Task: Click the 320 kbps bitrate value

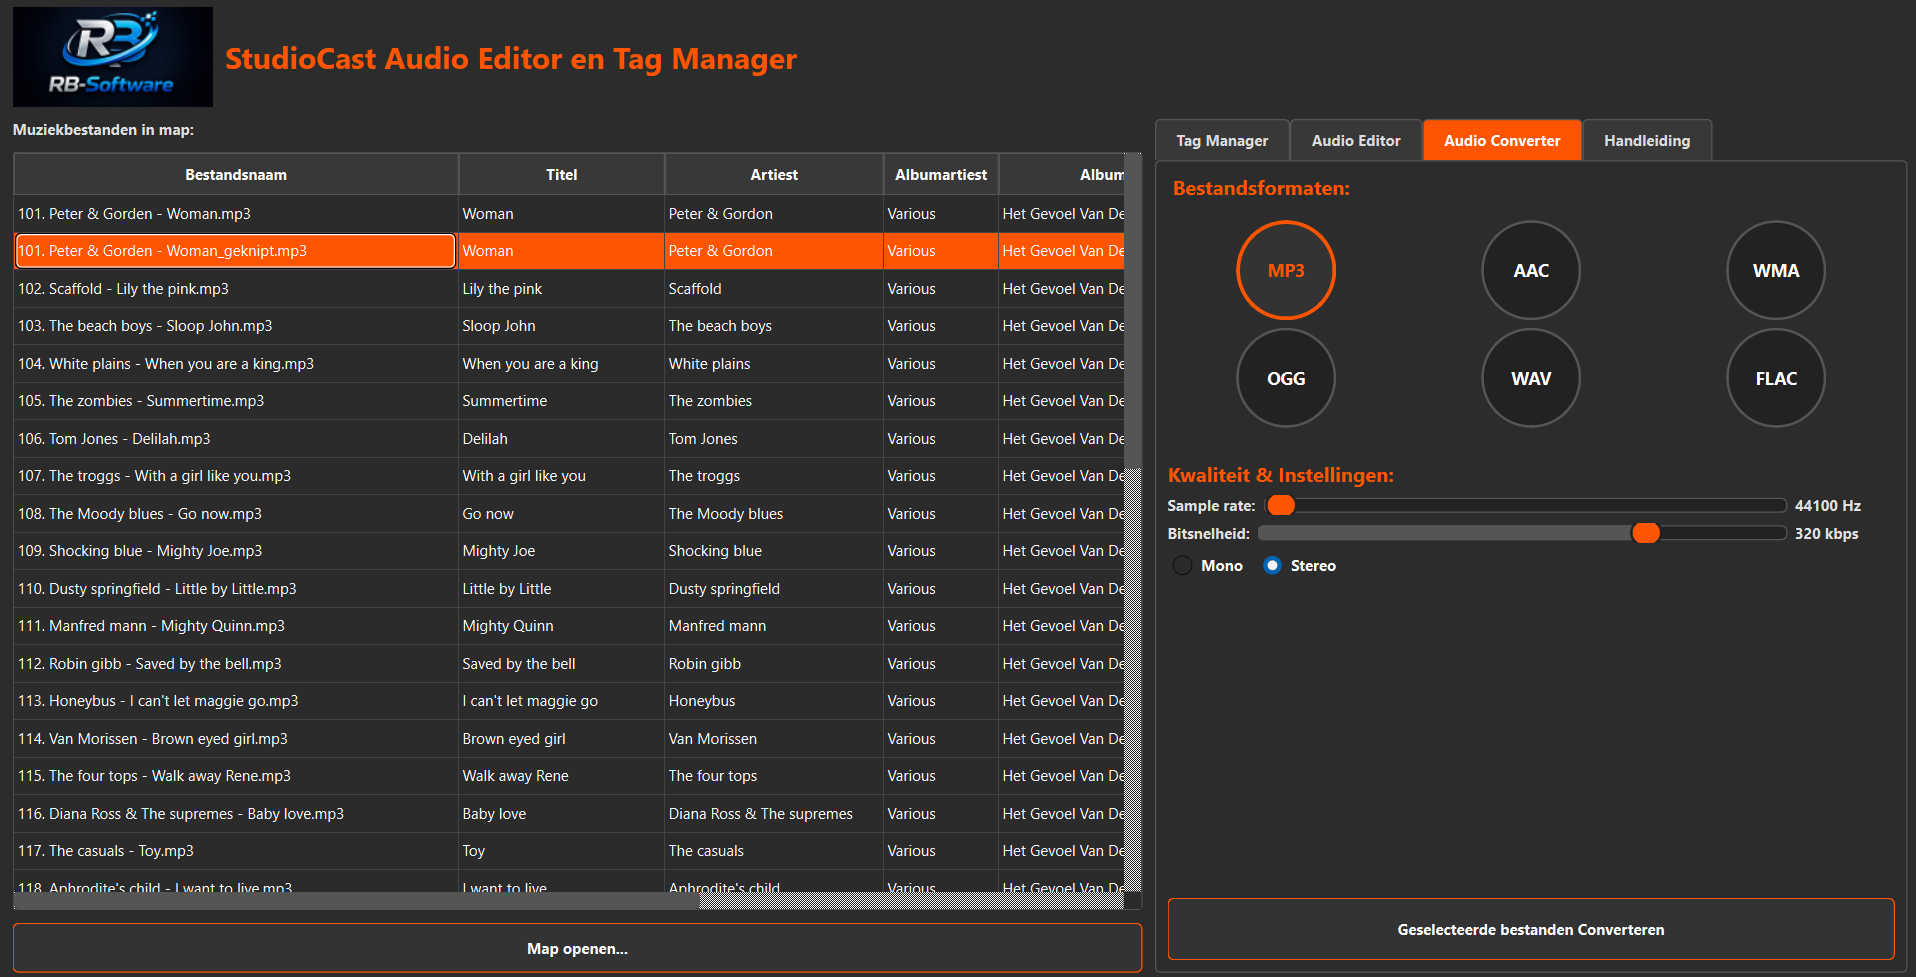Action: (1826, 533)
